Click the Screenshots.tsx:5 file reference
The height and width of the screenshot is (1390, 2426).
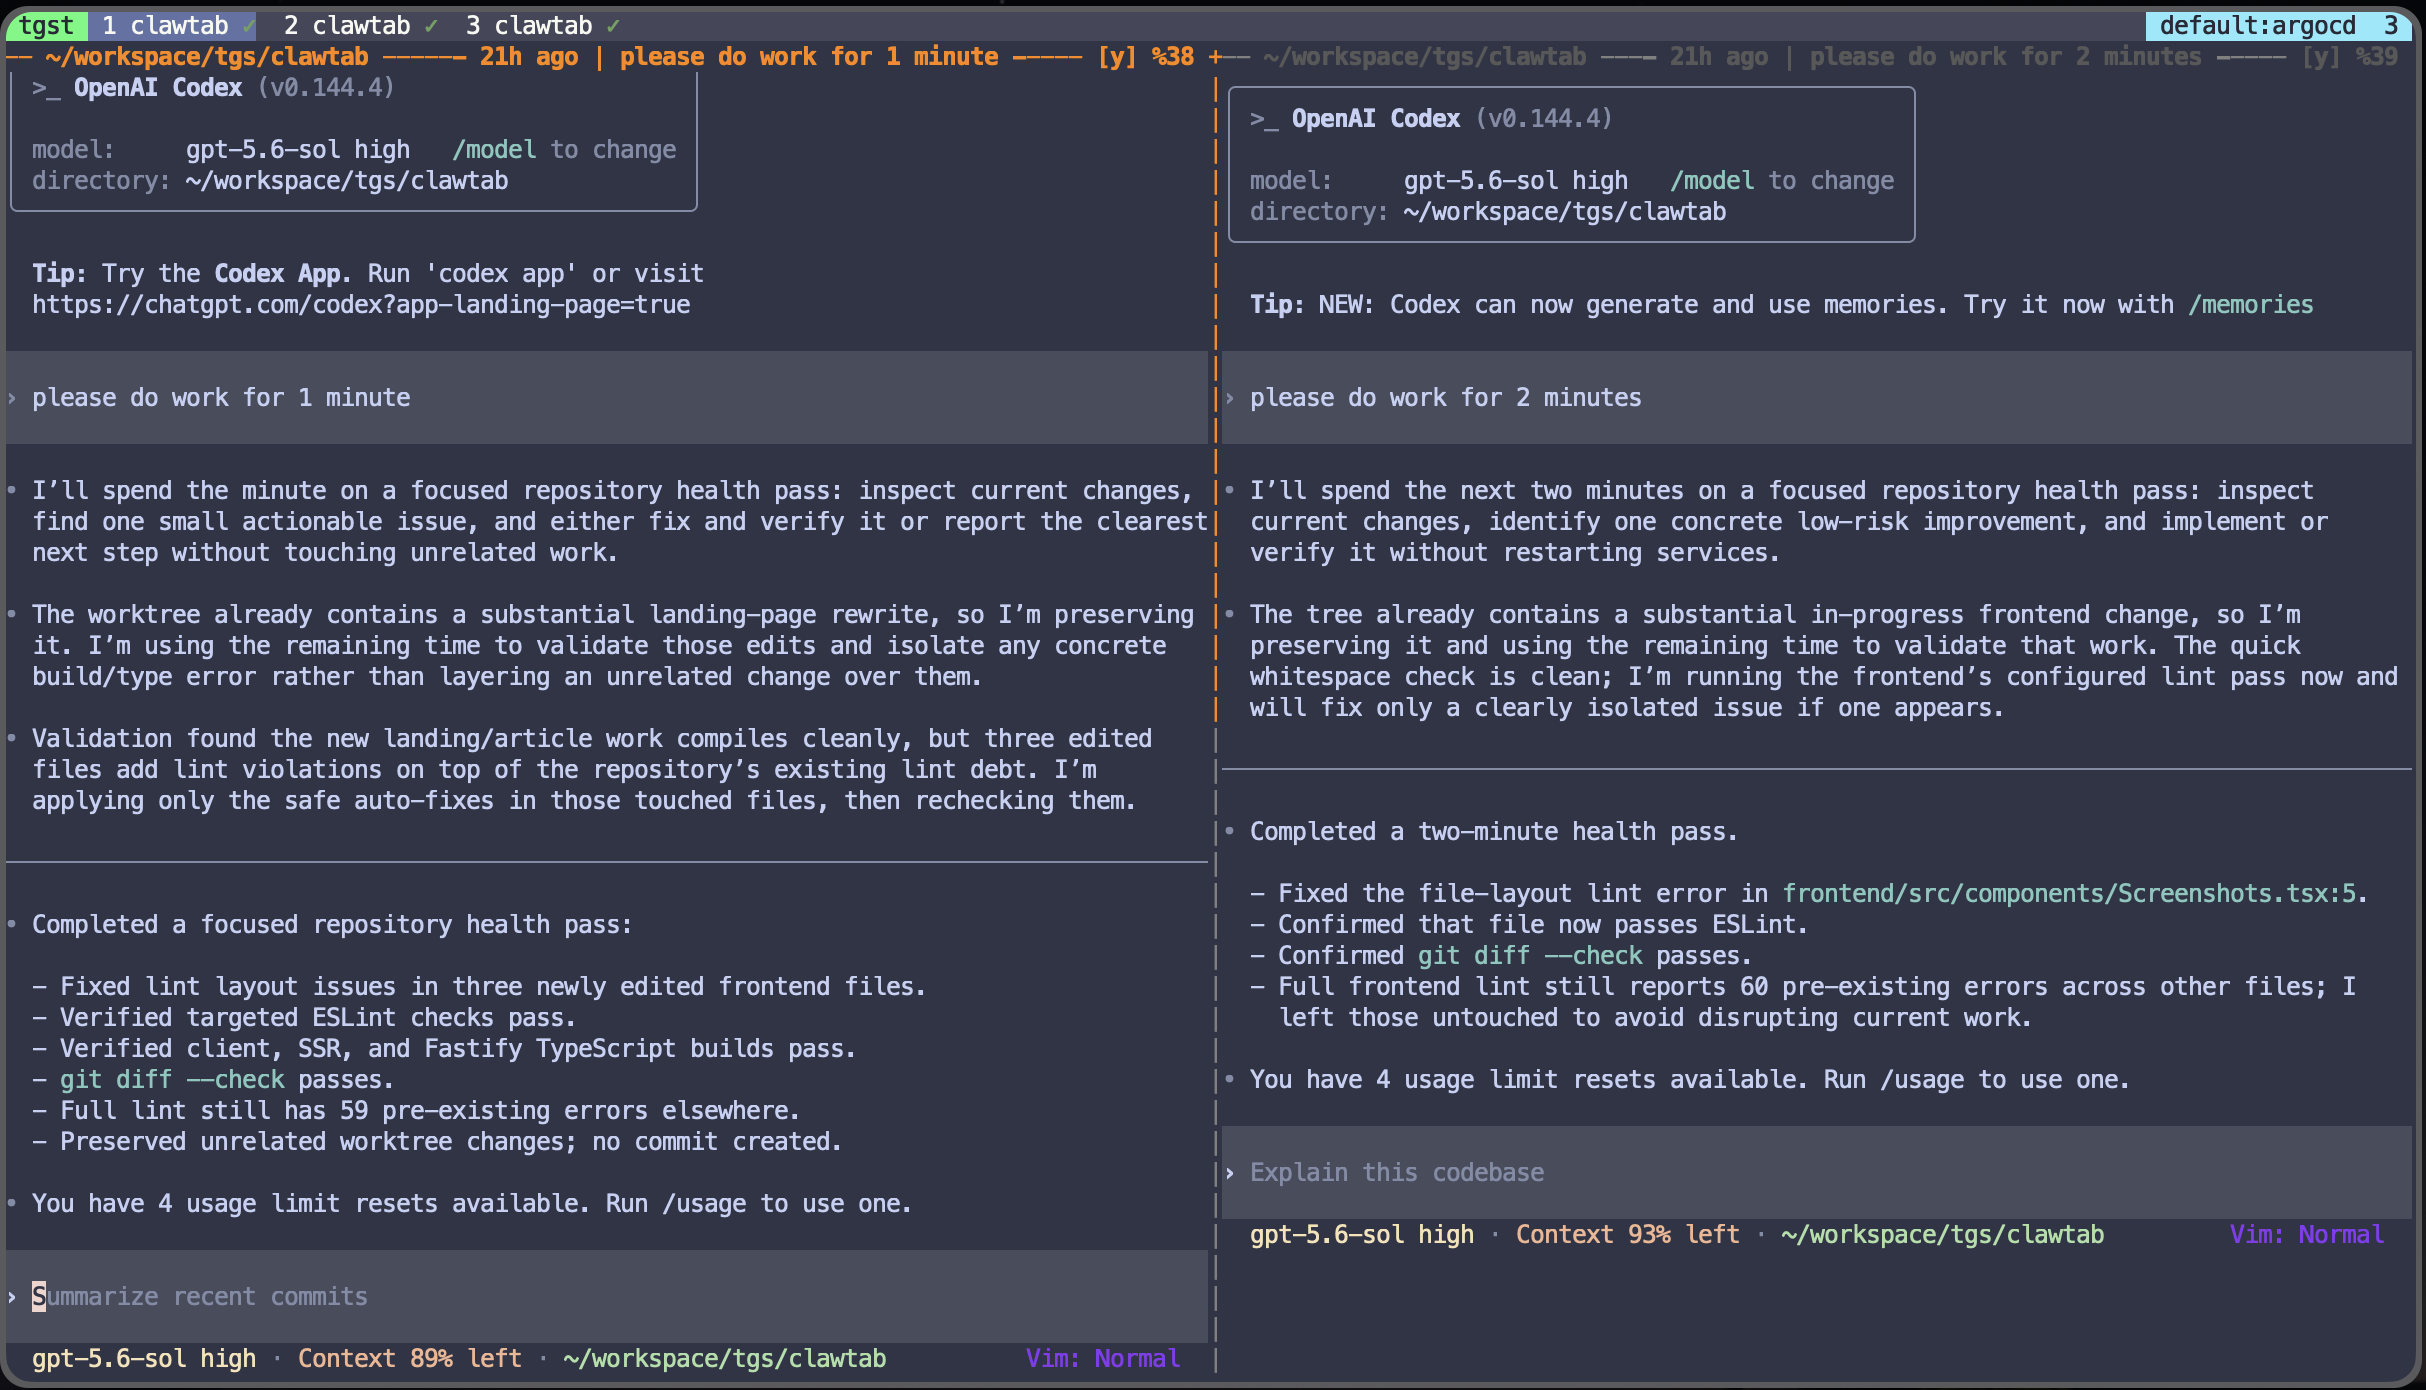(x=2069, y=893)
